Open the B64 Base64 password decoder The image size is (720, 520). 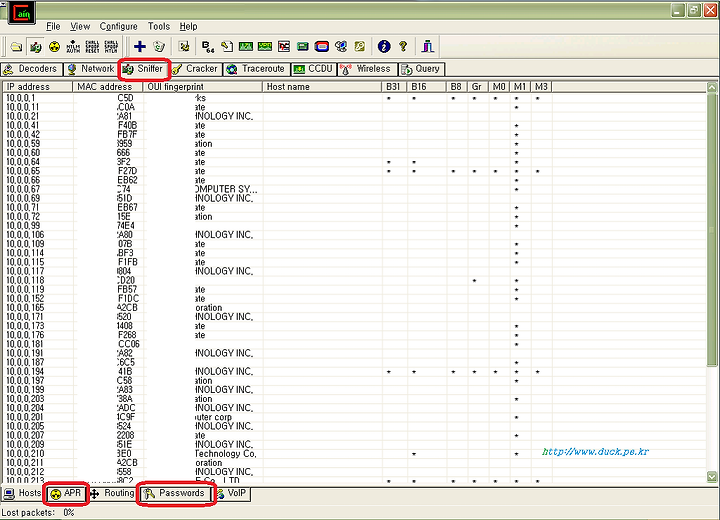click(x=208, y=46)
